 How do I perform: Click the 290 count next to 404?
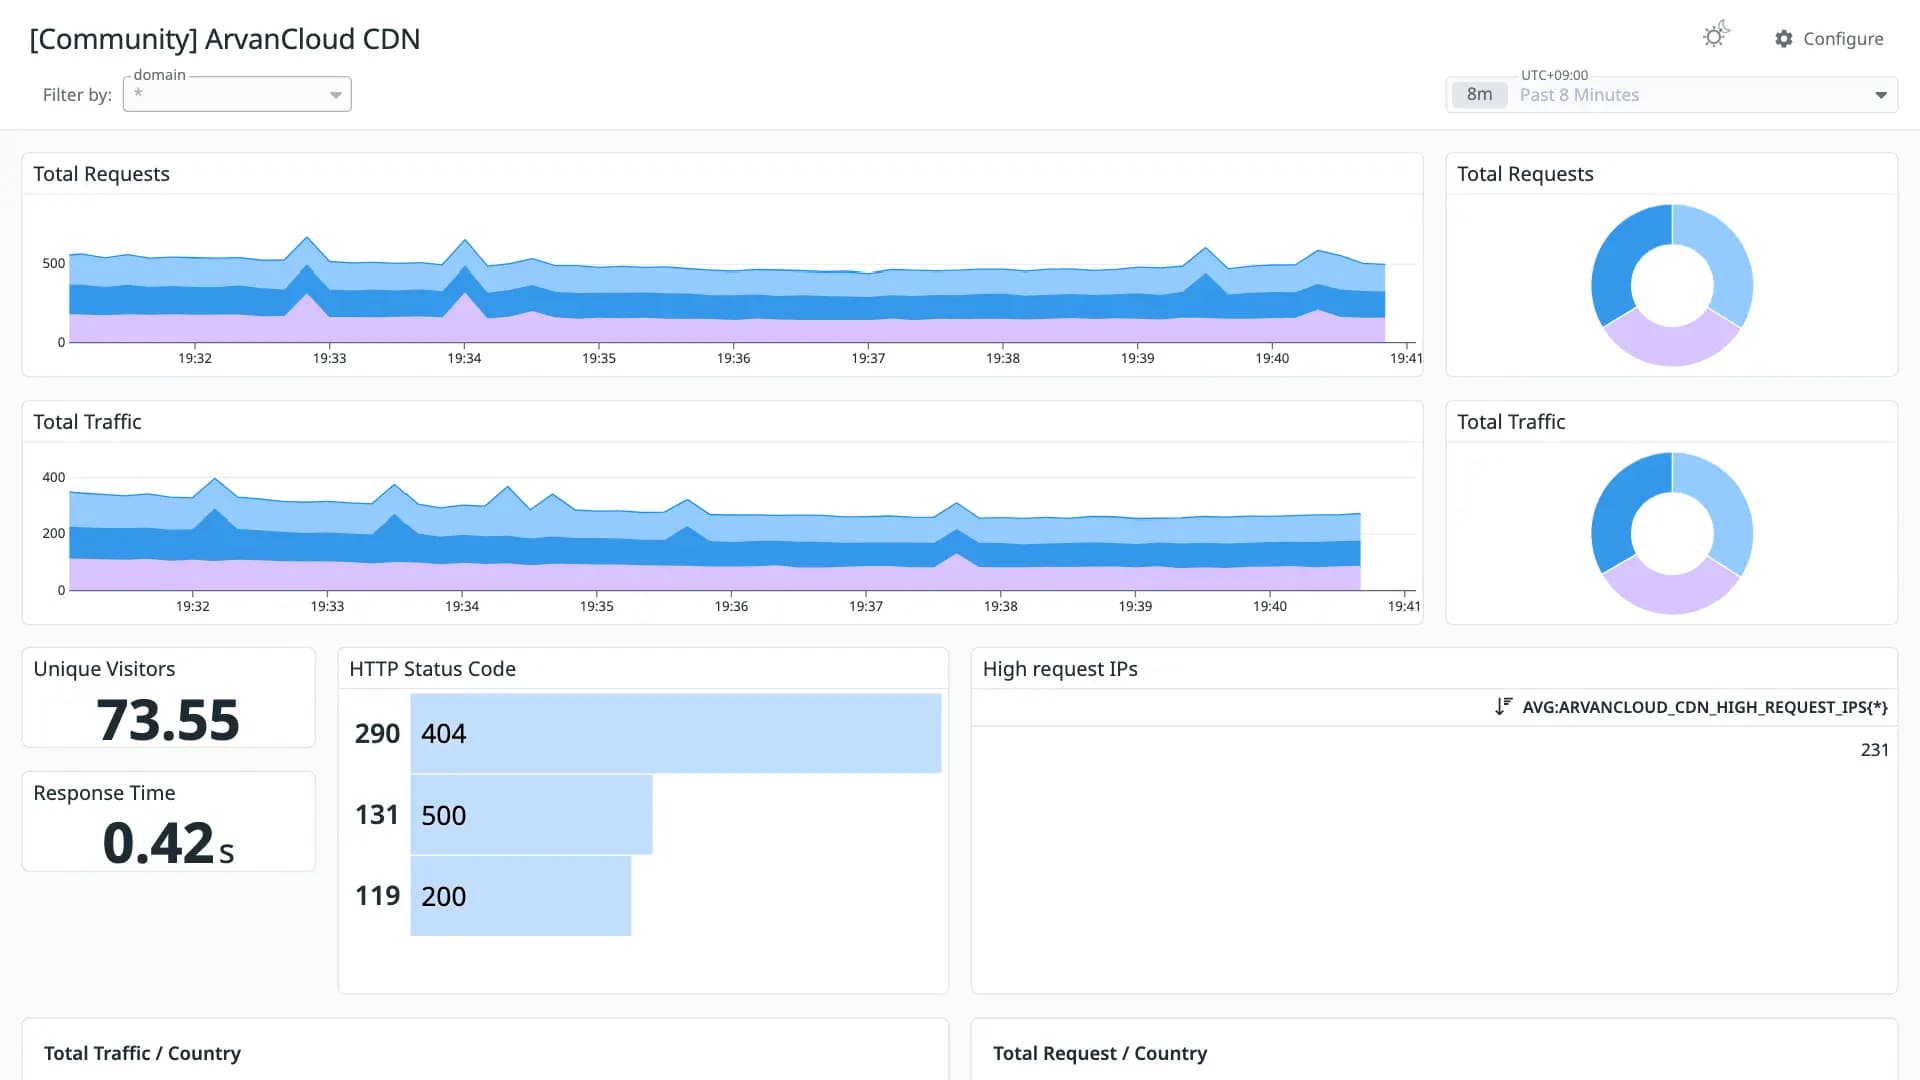pos(377,734)
